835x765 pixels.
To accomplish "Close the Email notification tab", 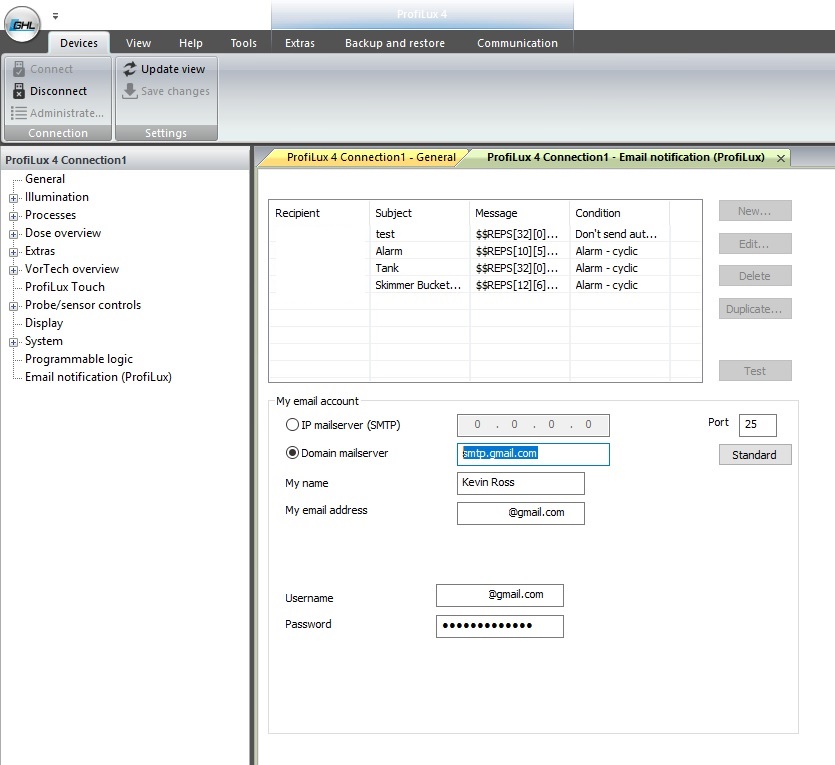I will pyautogui.click(x=781, y=158).
